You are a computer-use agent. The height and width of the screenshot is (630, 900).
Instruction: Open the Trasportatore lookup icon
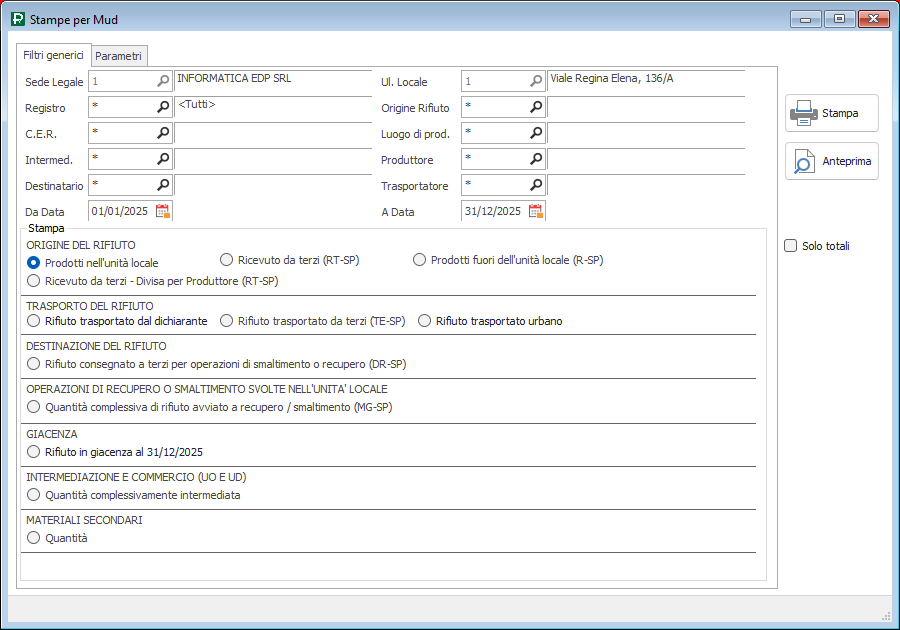[x=536, y=185]
